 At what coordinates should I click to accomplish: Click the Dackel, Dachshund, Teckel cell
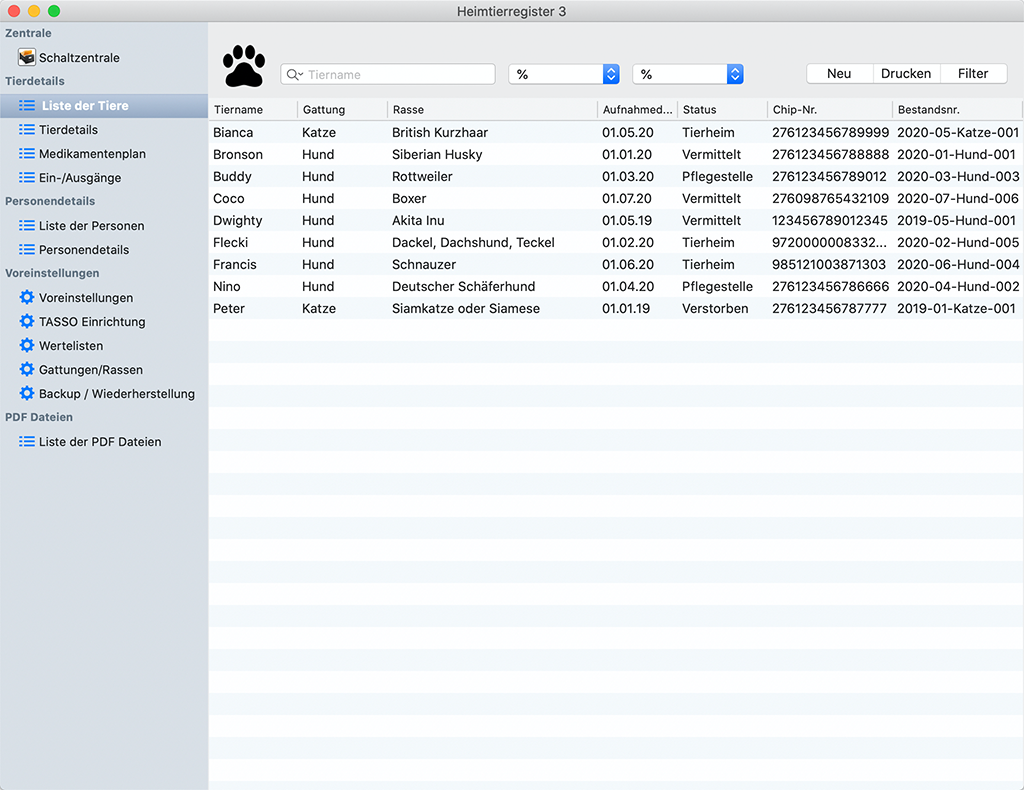[473, 243]
